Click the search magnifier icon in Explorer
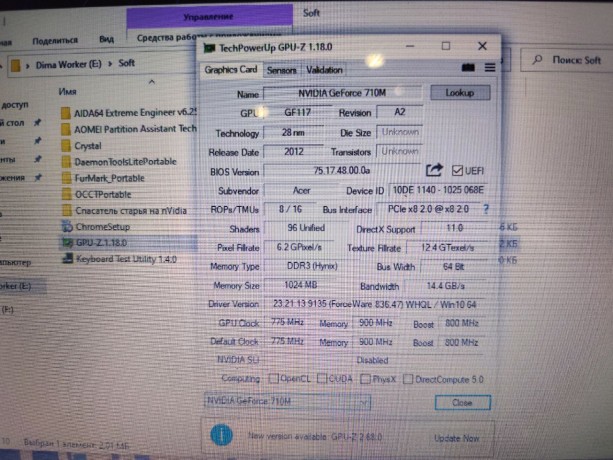This screenshot has height=460, width=613. [538, 60]
